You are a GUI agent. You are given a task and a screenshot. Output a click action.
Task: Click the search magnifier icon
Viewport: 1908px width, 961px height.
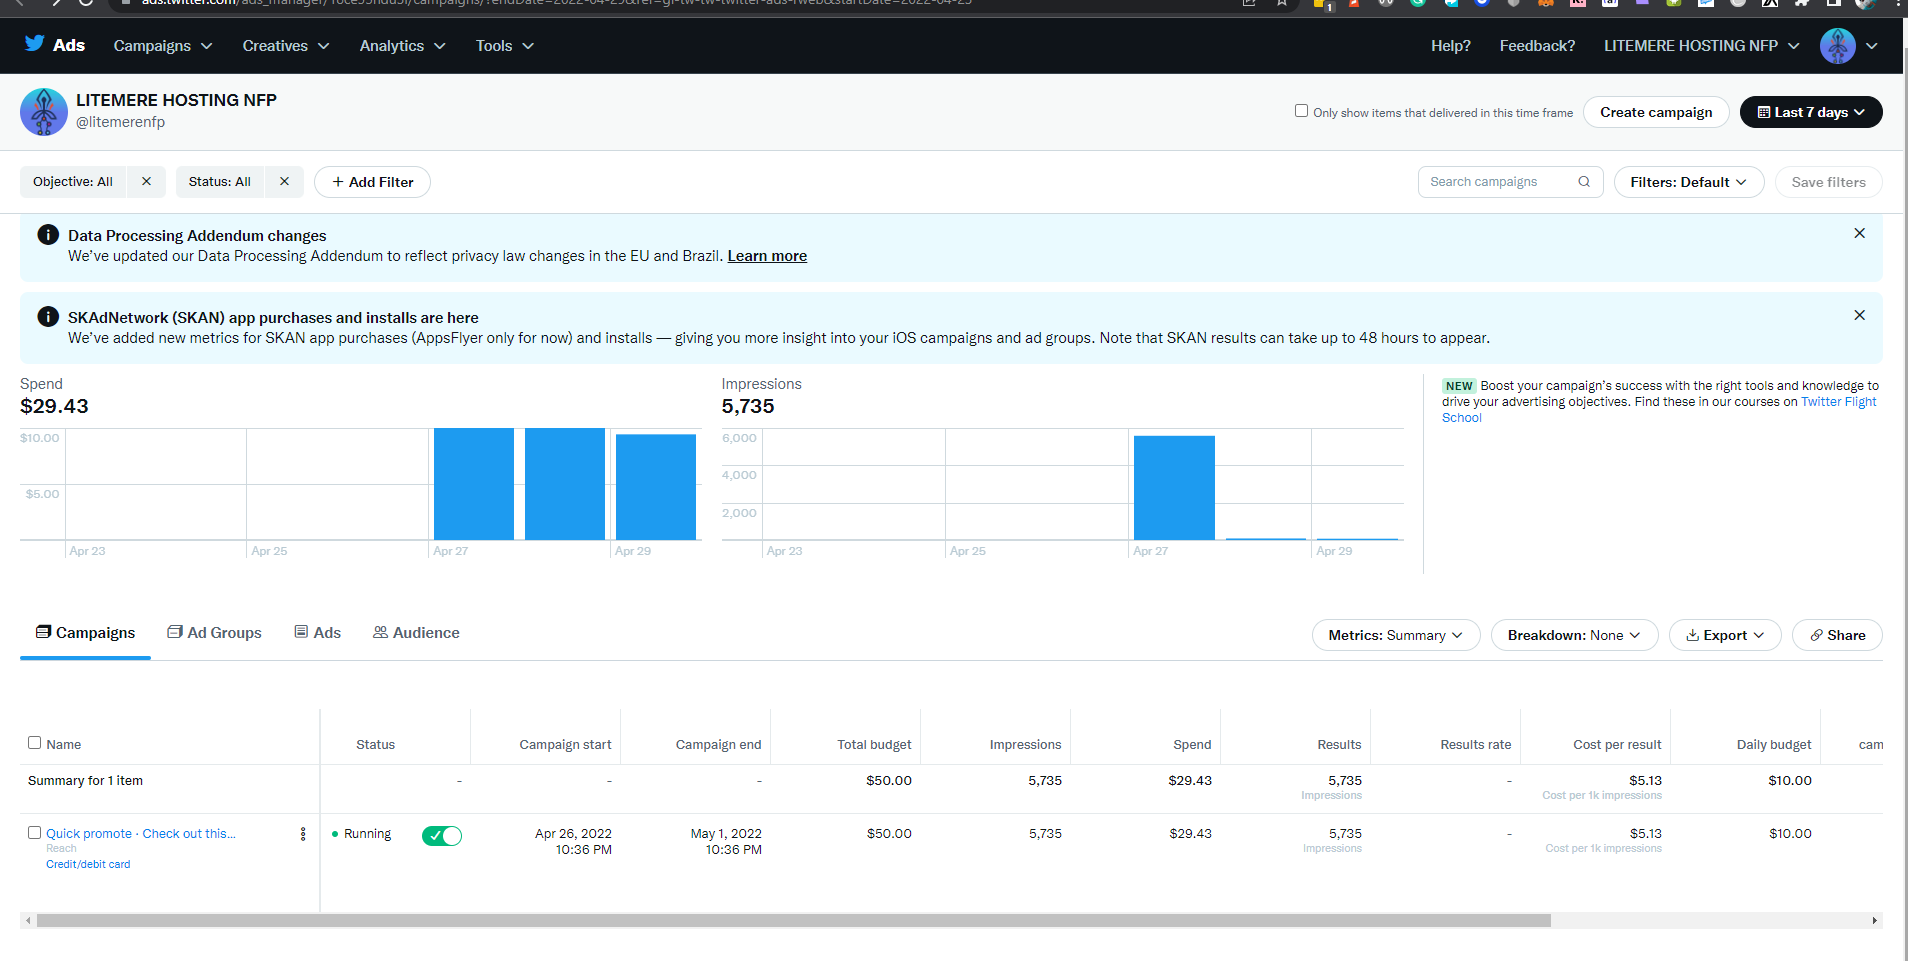pos(1584,182)
